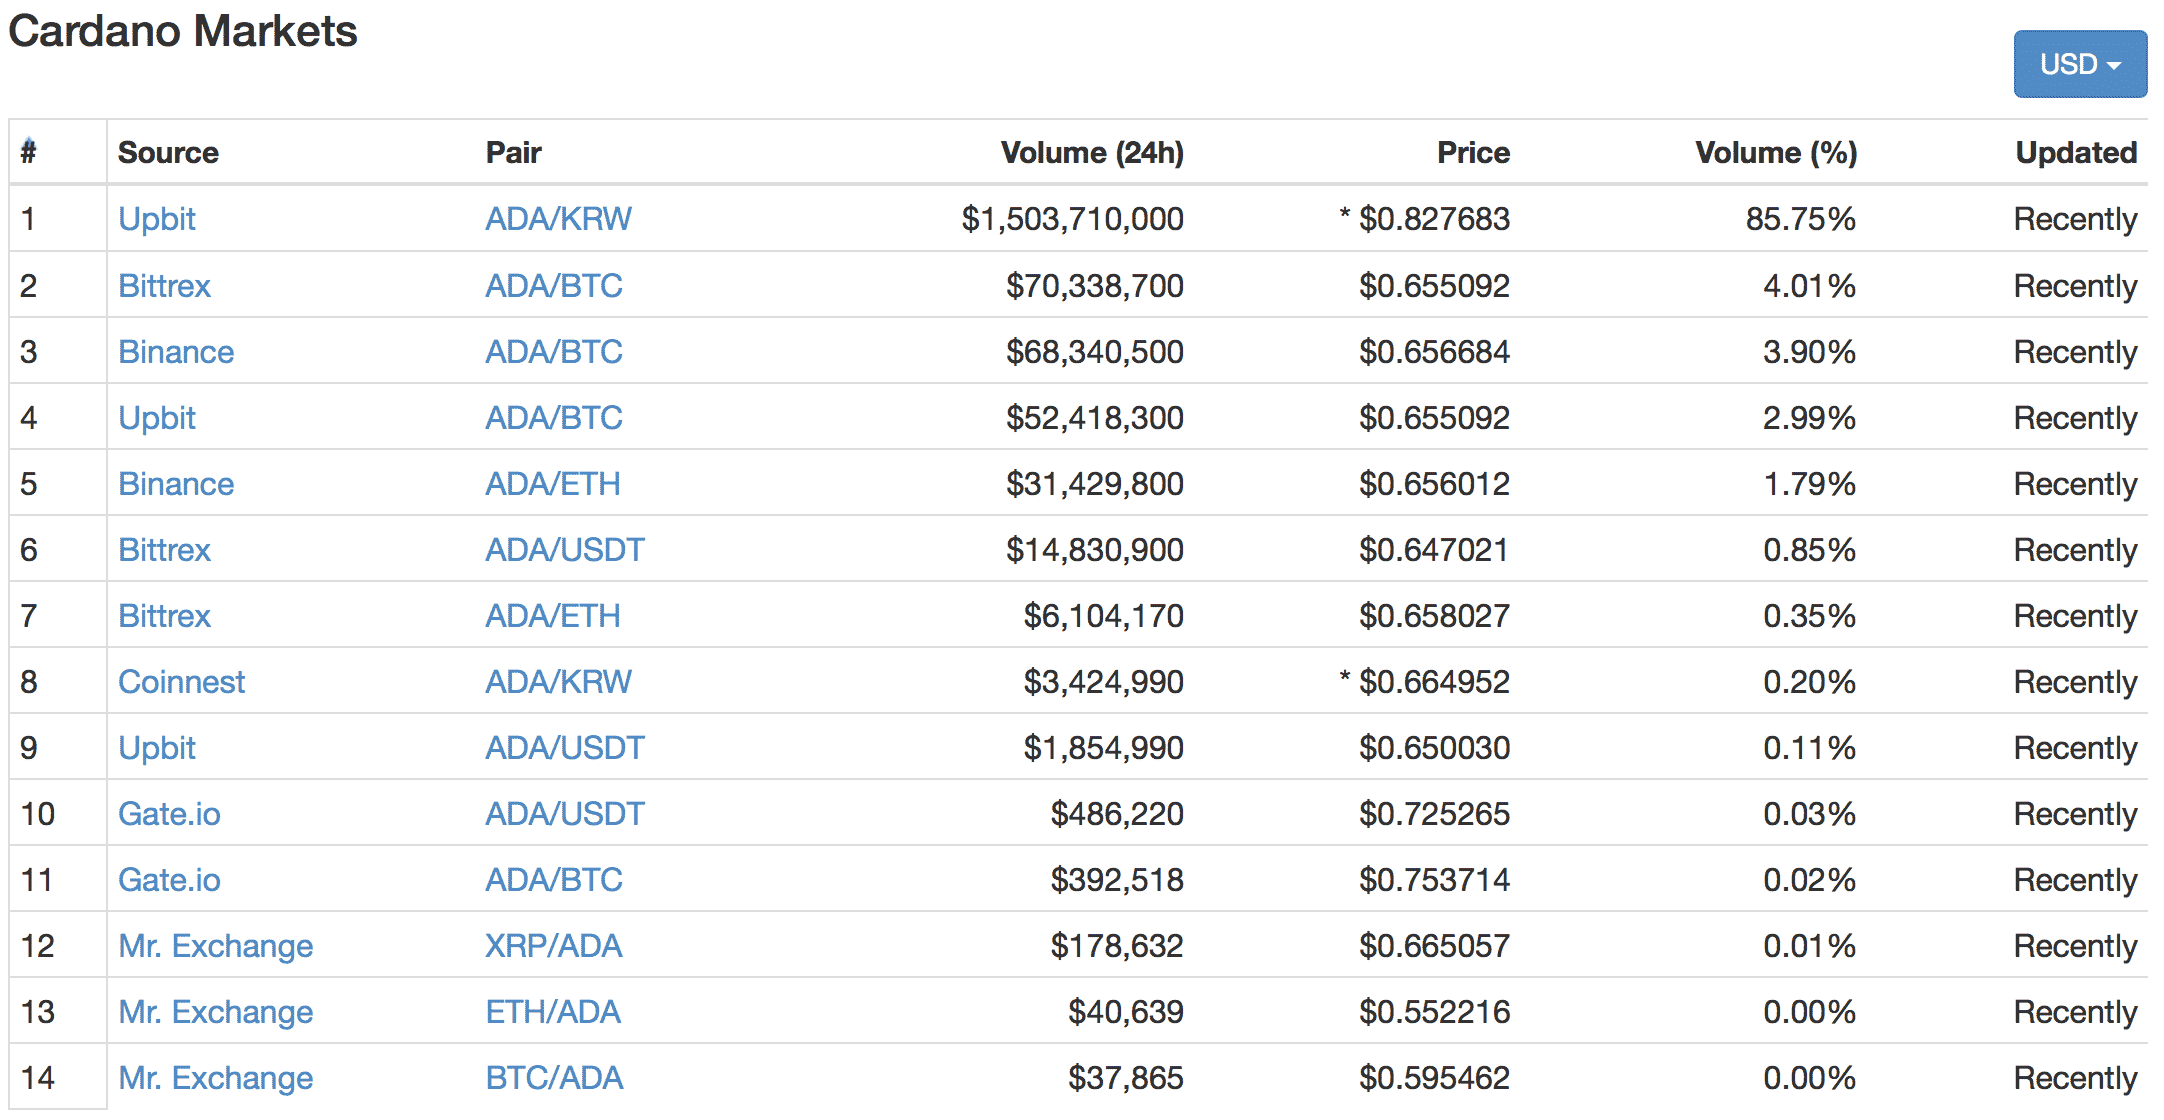Select the volume value $1,503,710,000

[x=1072, y=219]
